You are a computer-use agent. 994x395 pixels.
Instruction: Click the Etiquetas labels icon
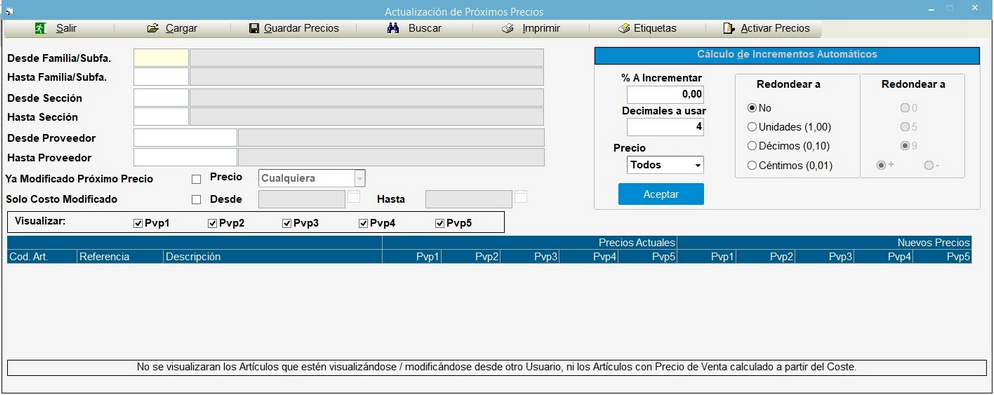624,29
